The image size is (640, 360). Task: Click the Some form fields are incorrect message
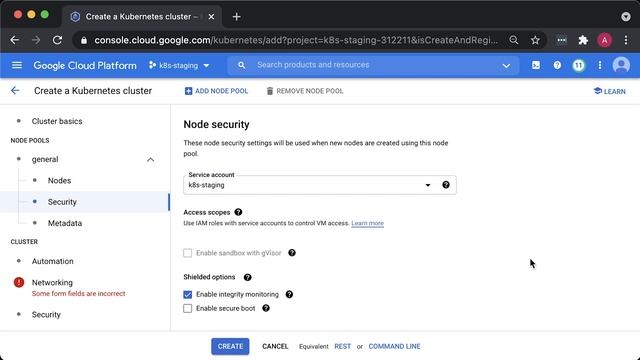[78, 293]
